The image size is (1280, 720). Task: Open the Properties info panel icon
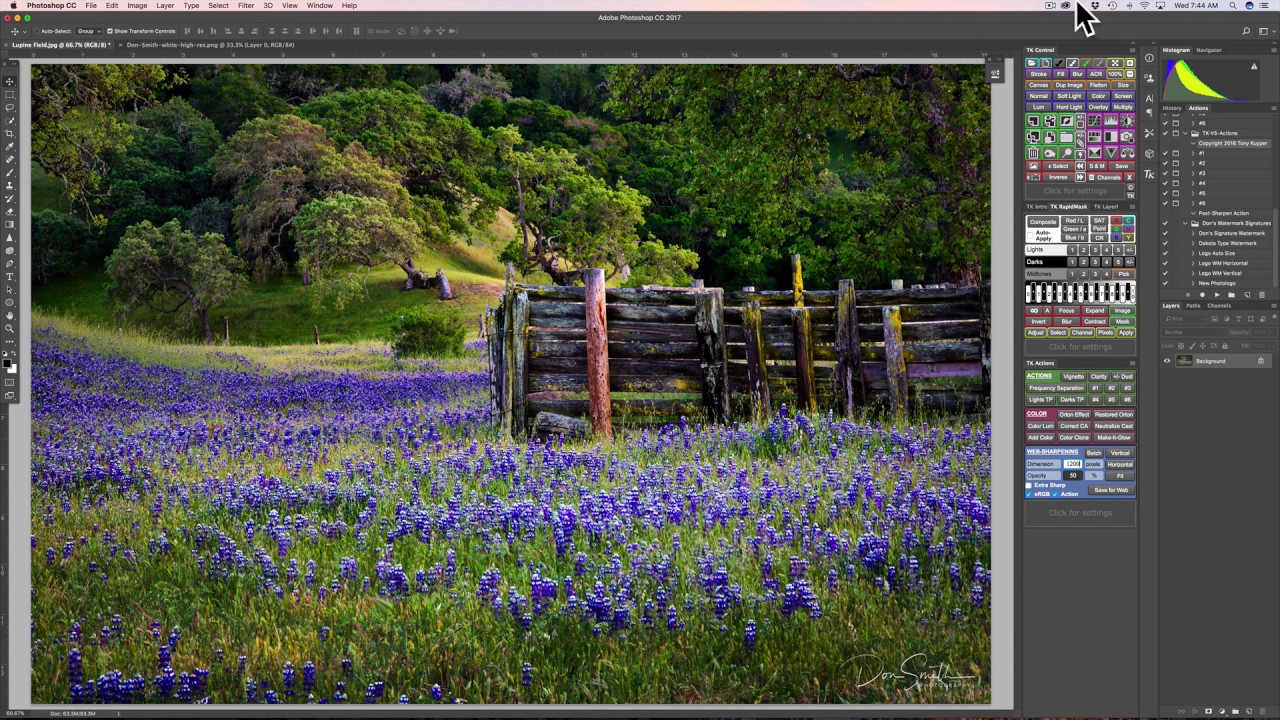(x=1149, y=58)
